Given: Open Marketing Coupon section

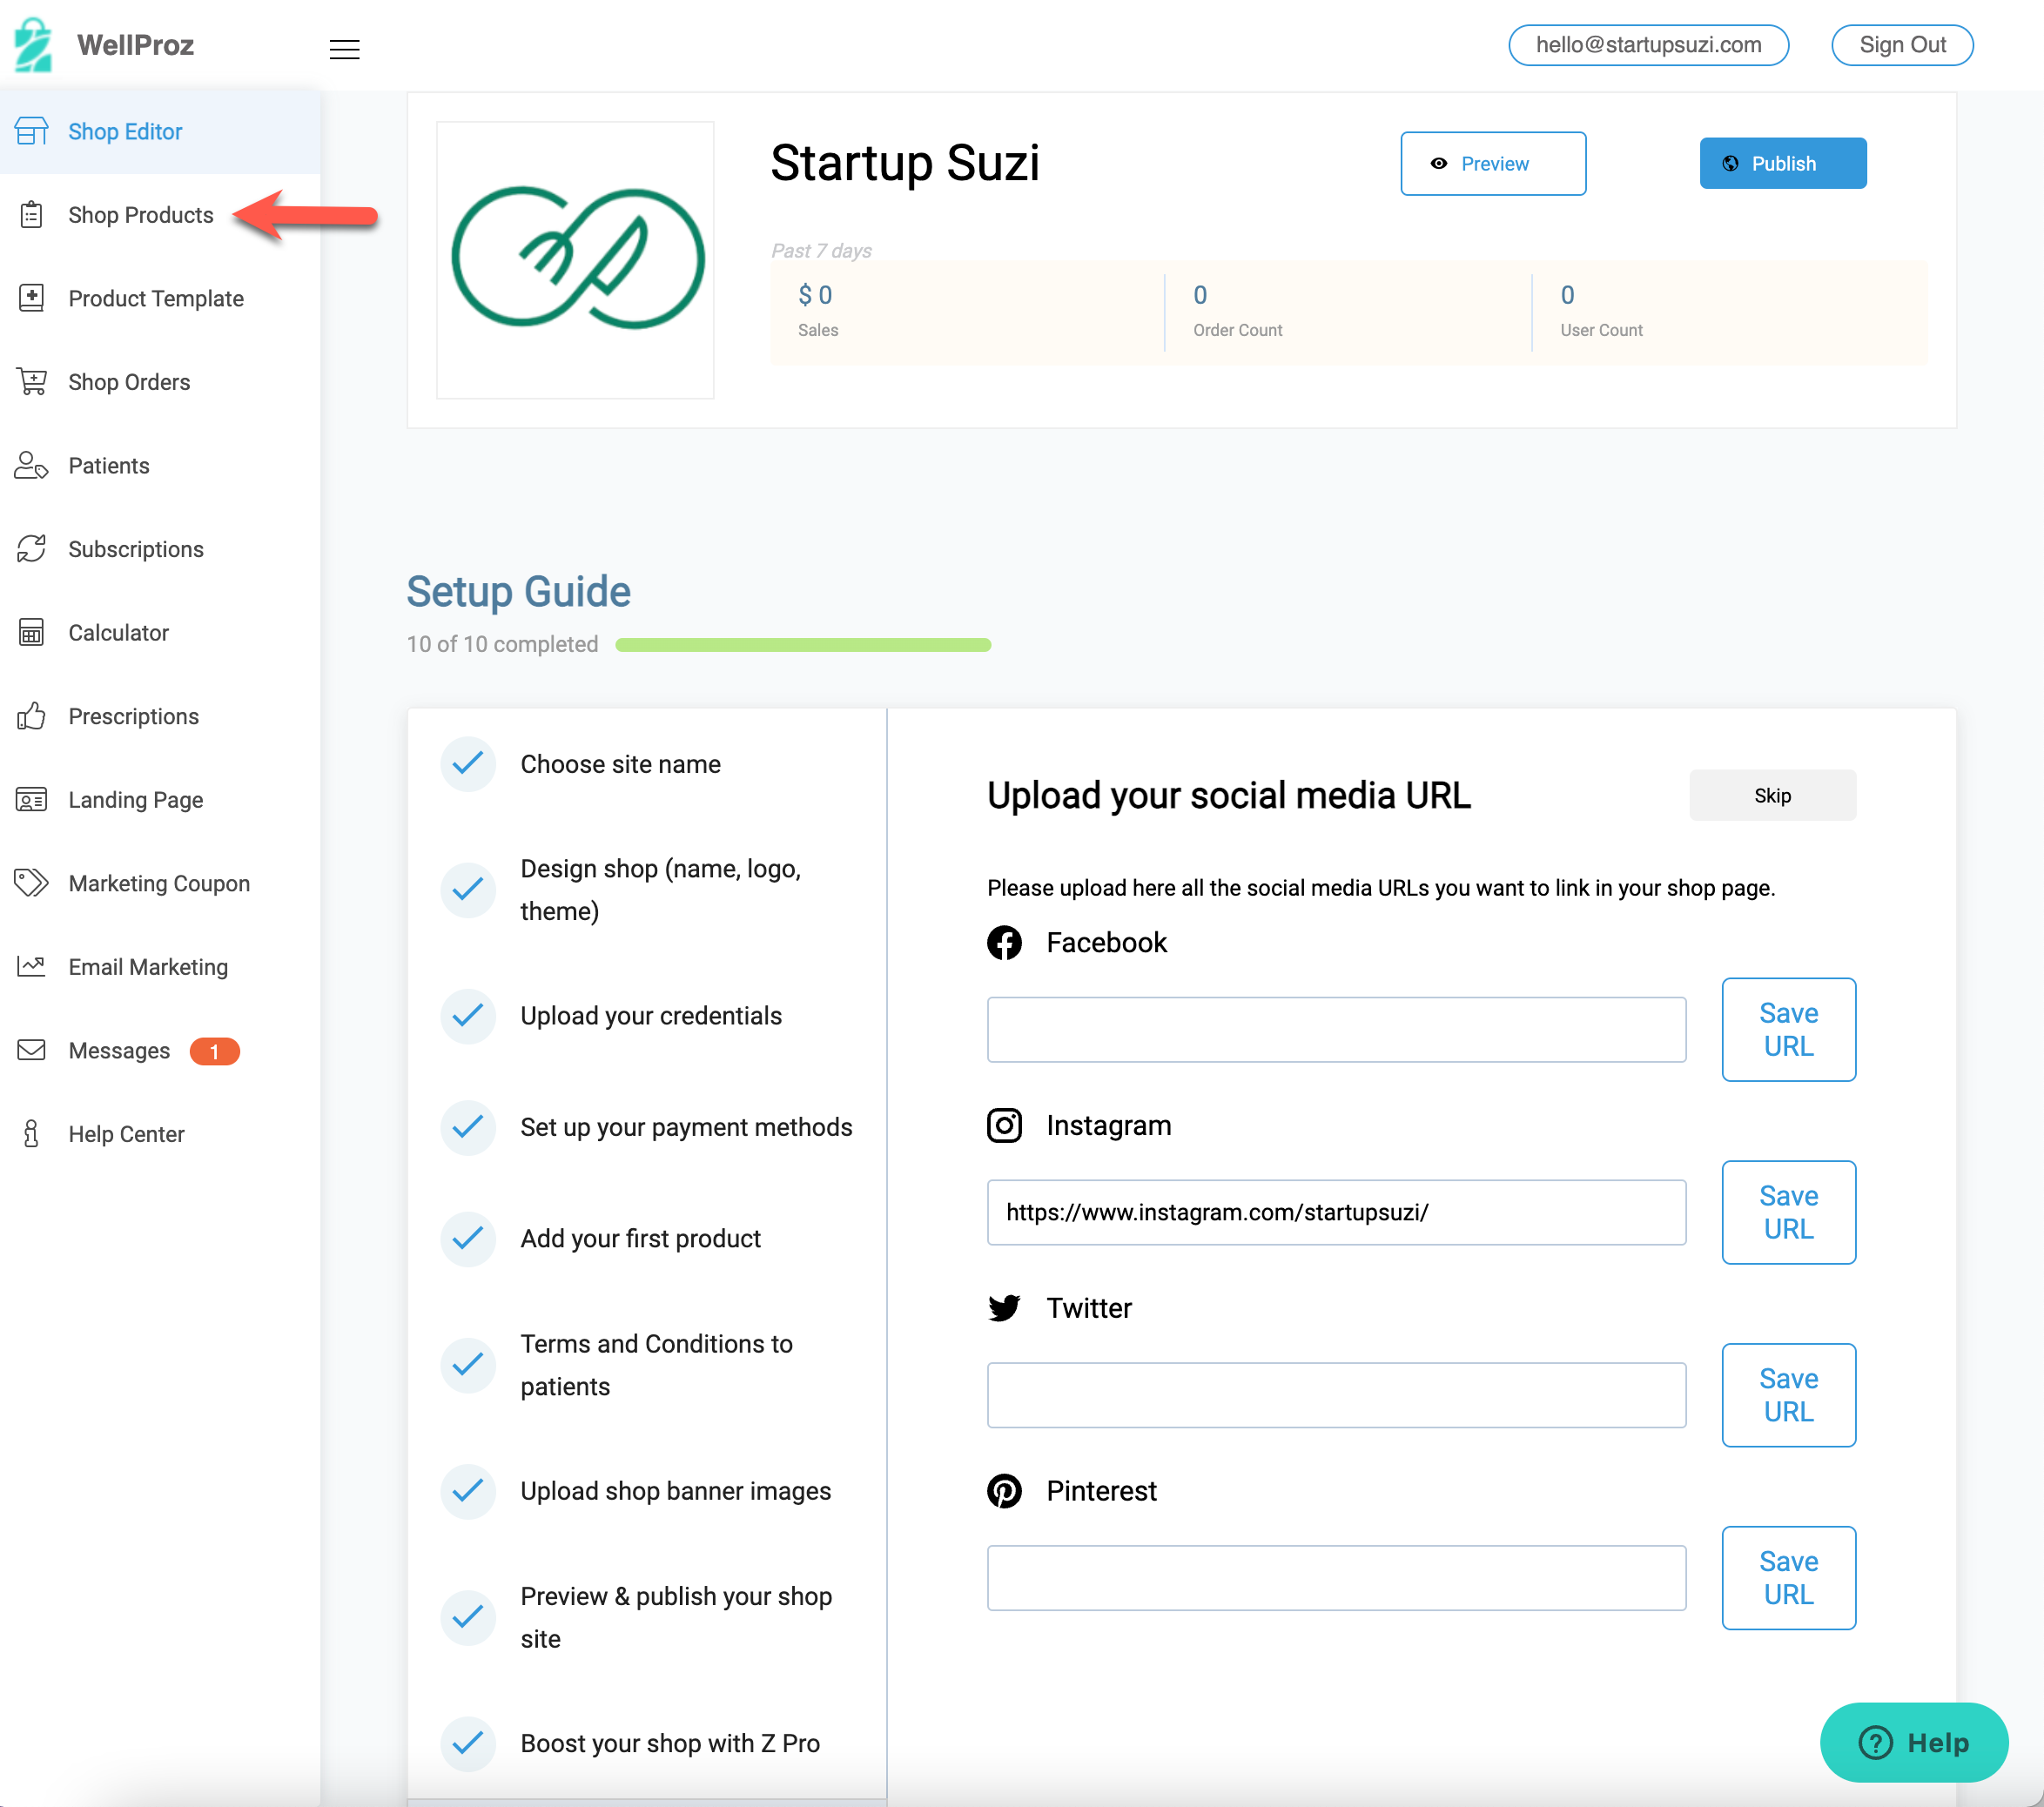Looking at the screenshot, I should pyautogui.click(x=160, y=883).
